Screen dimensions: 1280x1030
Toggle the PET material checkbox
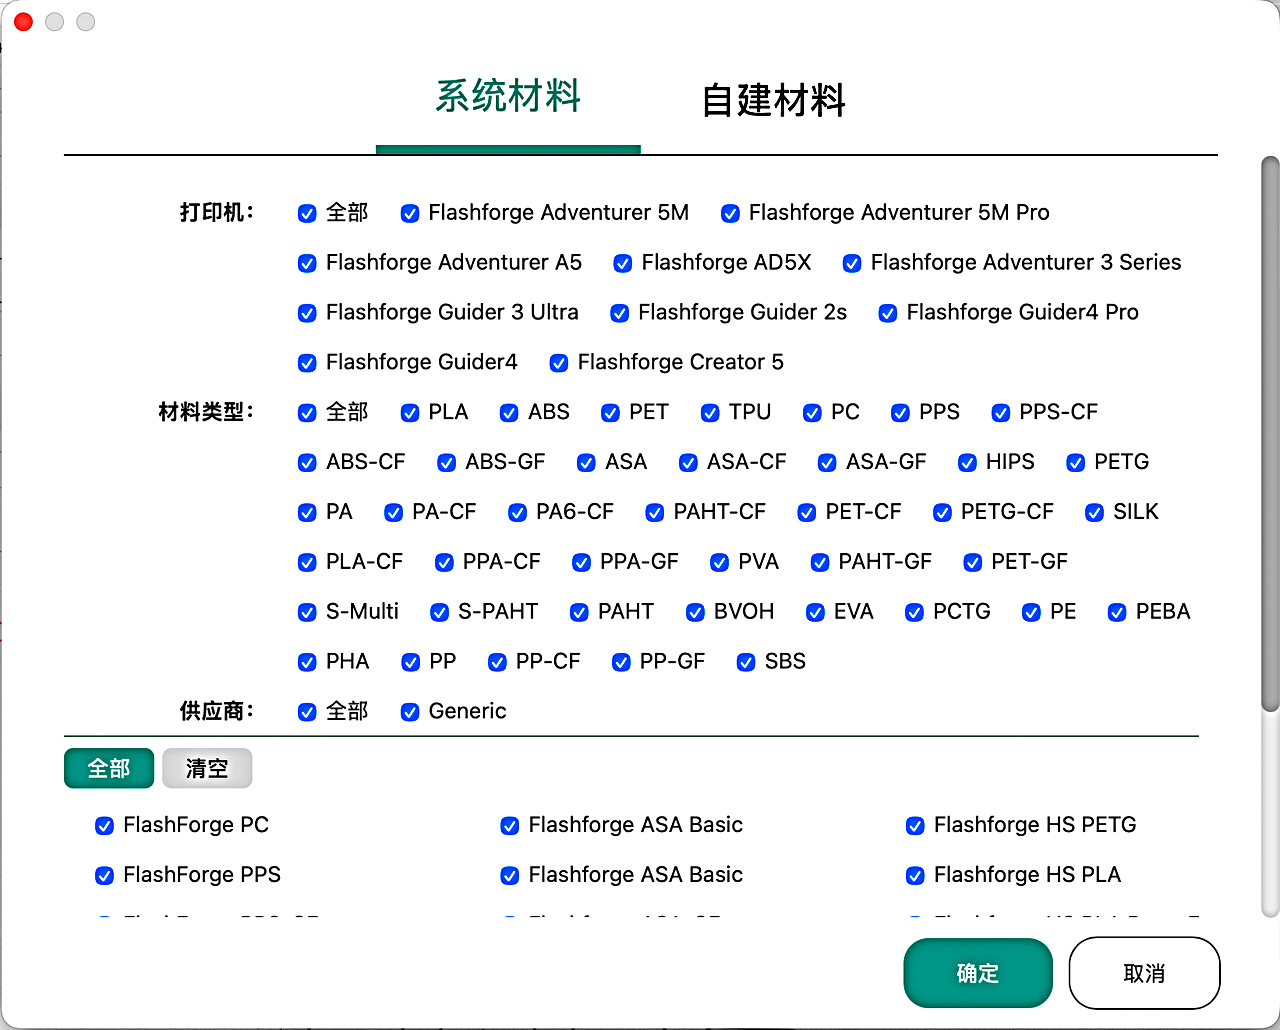click(x=610, y=413)
